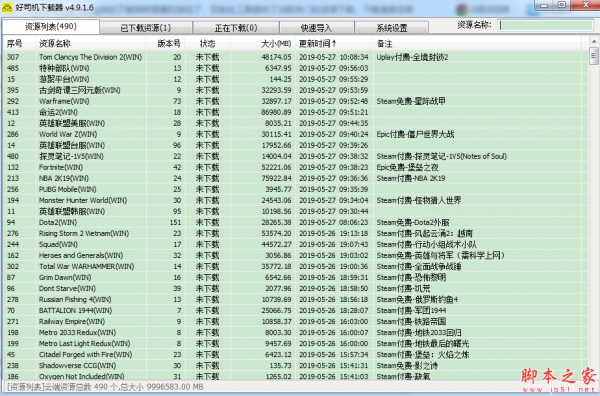The image size is (600, 396).
Task: Click the version number 151
Action: 175,222
